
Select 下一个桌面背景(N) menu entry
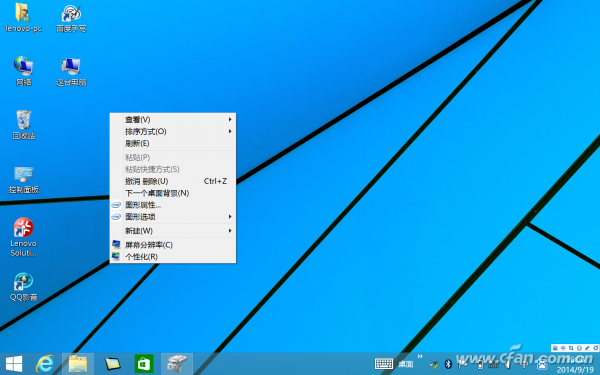click(x=173, y=193)
